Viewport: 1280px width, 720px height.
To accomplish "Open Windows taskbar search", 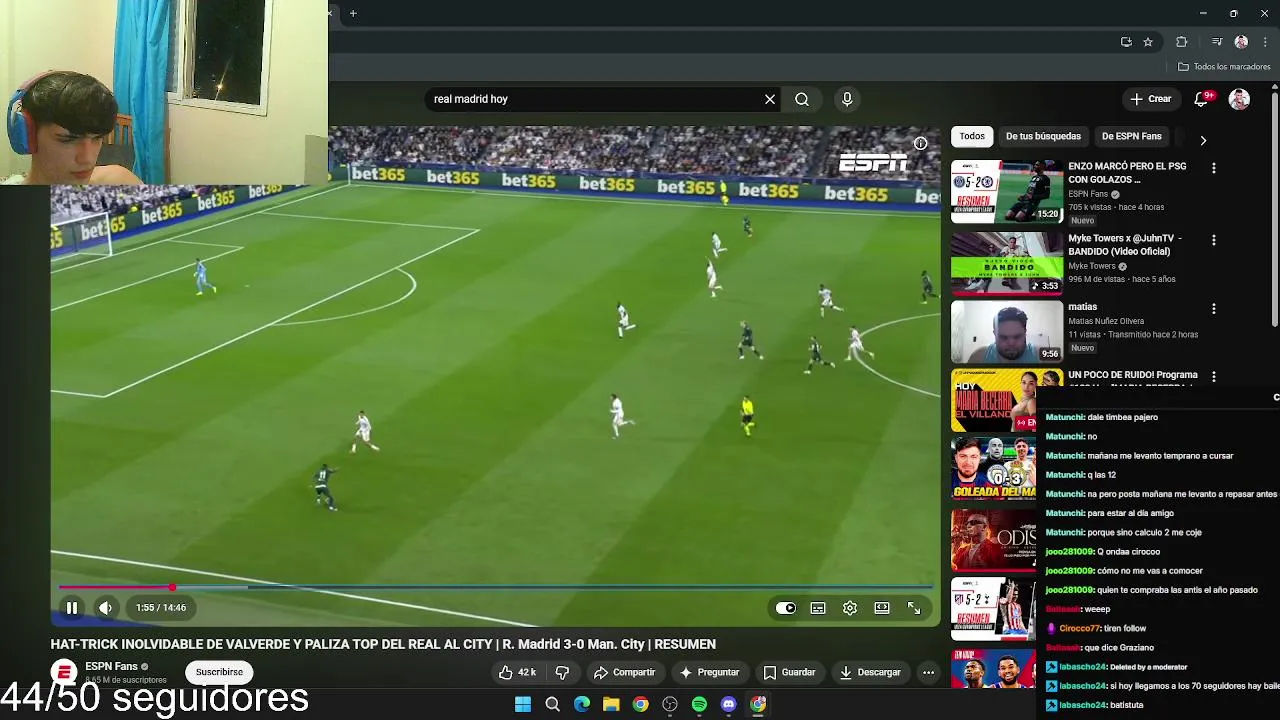I will click(552, 704).
